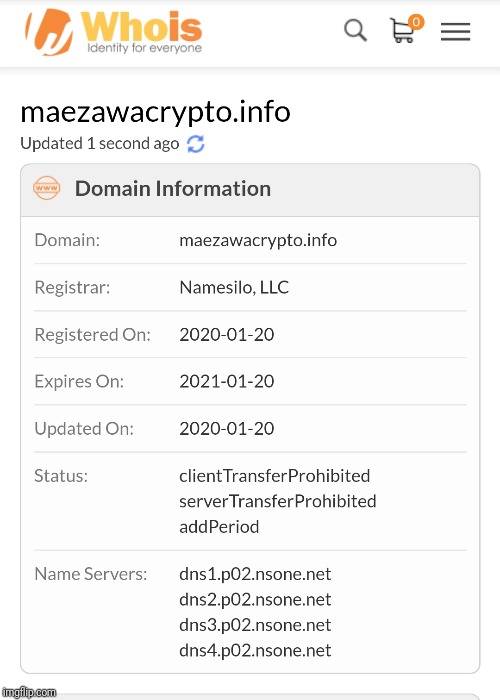Click the maezawacrypto.info page heading
500x700 pixels.
(155, 112)
